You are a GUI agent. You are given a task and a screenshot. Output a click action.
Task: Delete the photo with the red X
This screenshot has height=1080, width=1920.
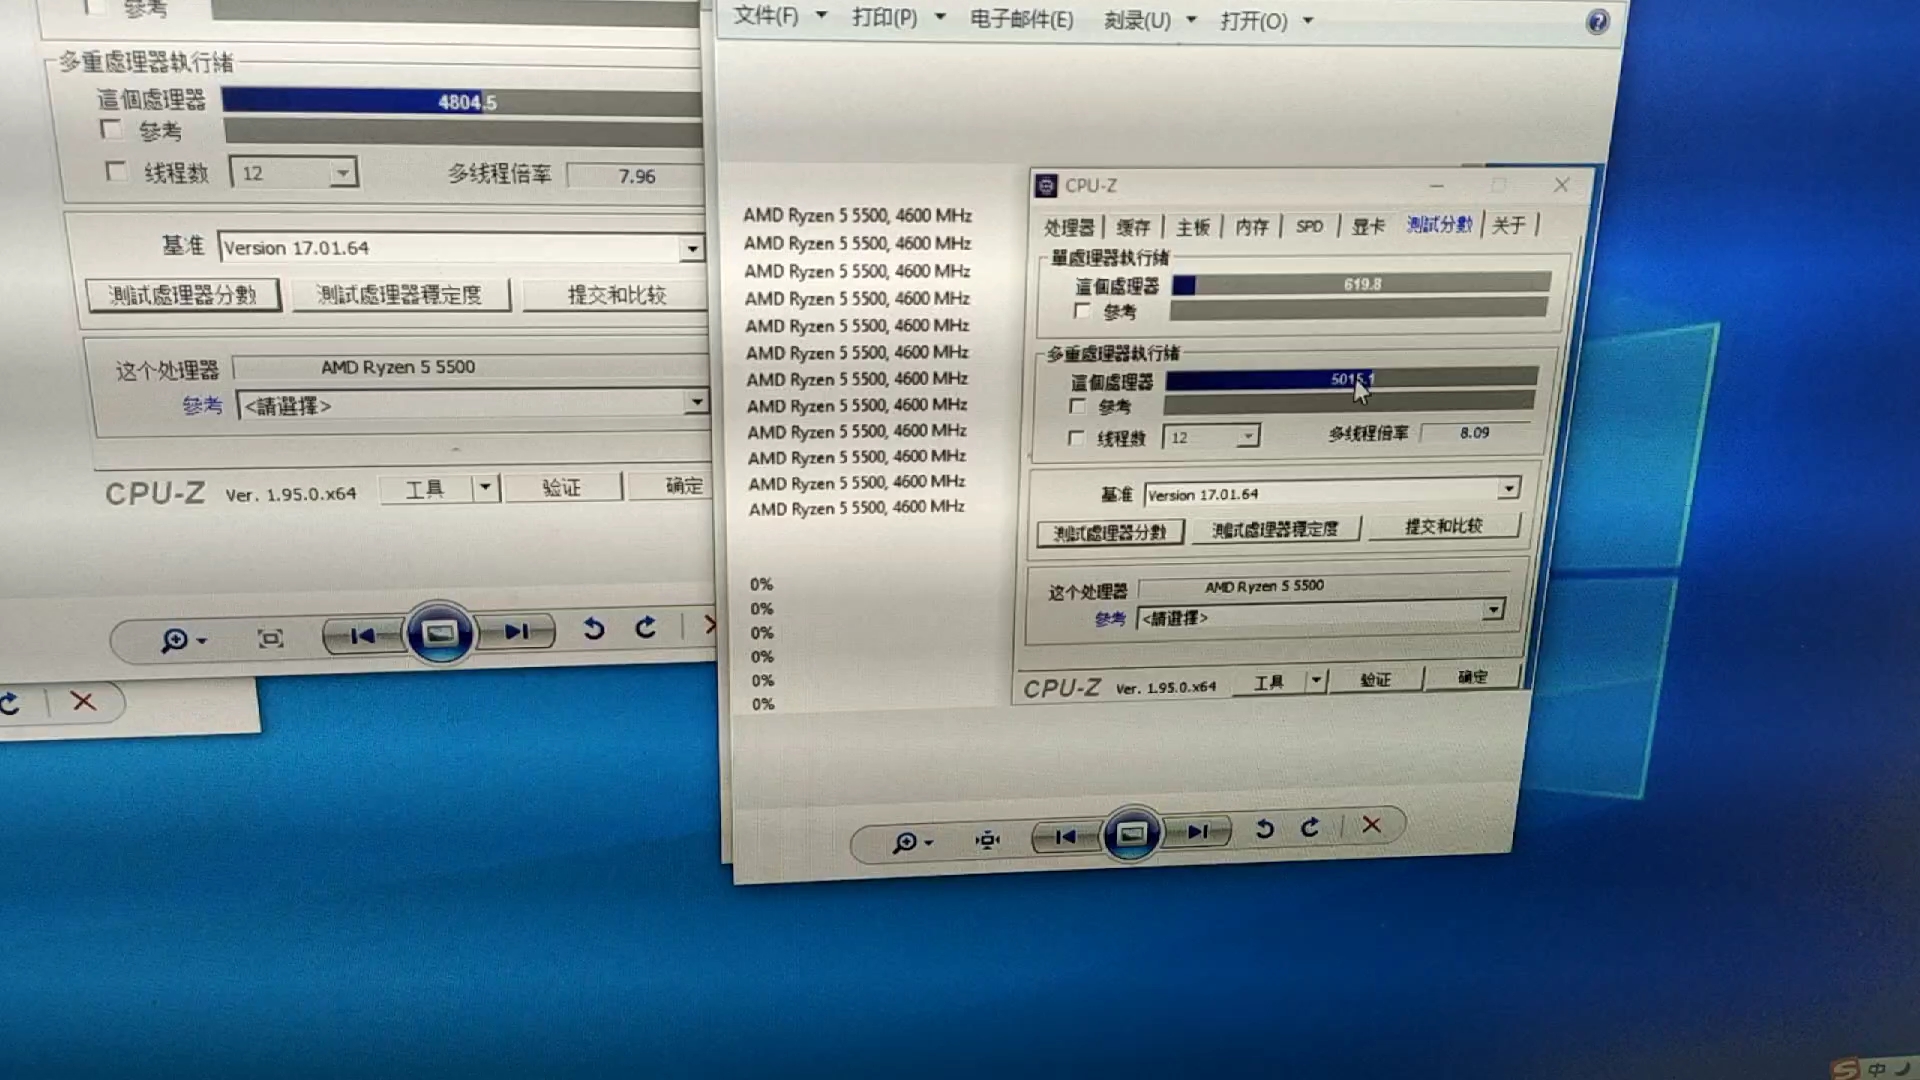(x=1371, y=825)
